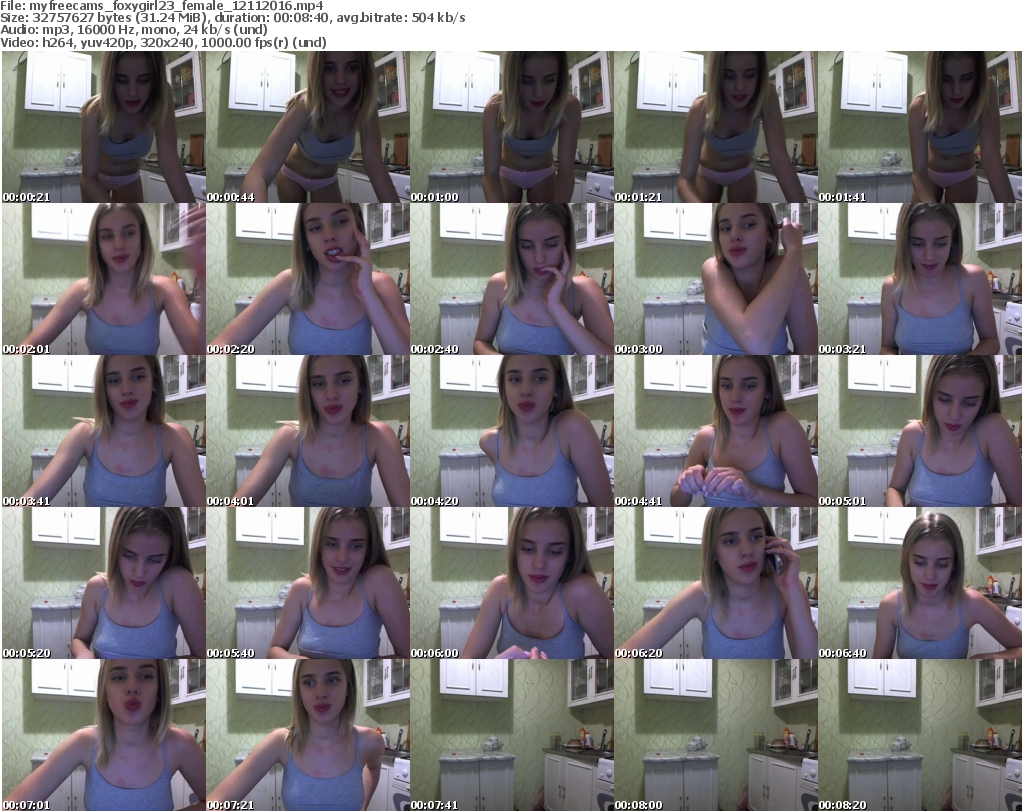This screenshot has height=811, width=1024.
Task: Open the frame at 00:02:40
Action: tap(511, 279)
